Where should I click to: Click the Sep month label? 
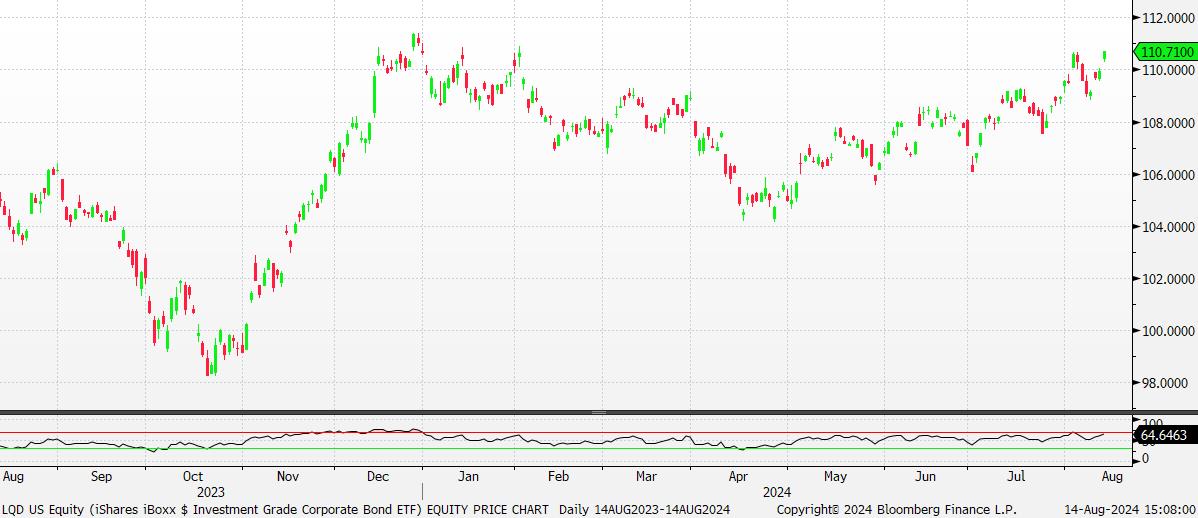pyautogui.click(x=101, y=477)
